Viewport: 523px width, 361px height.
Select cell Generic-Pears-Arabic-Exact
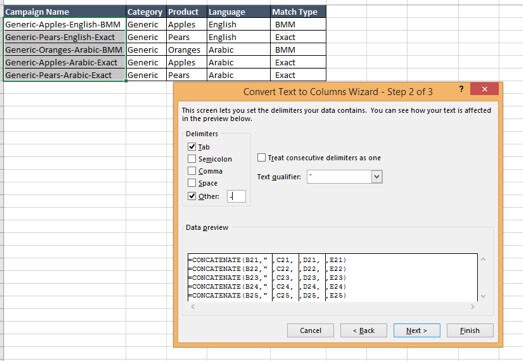[x=65, y=75]
